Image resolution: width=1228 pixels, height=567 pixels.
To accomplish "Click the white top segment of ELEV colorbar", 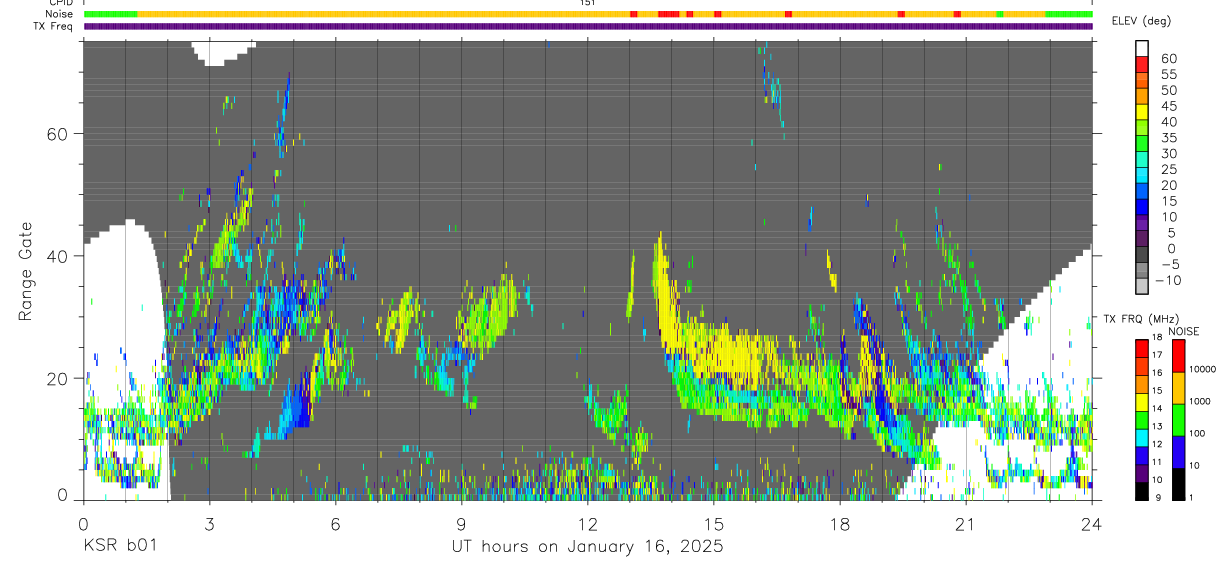I will coord(1142,46).
